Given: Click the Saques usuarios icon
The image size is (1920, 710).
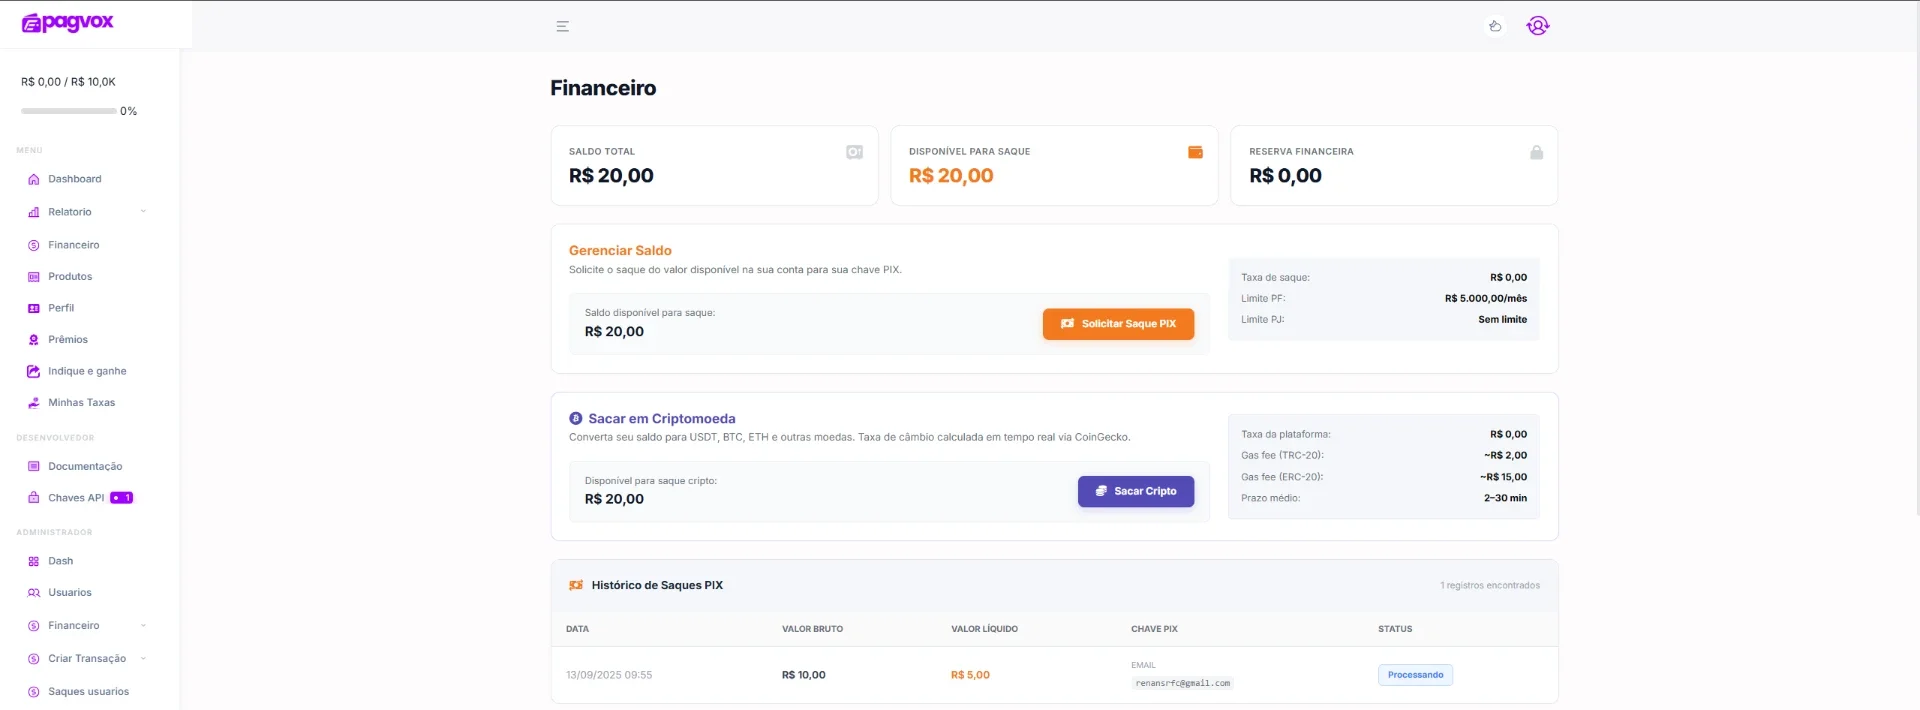Looking at the screenshot, I should tap(34, 692).
